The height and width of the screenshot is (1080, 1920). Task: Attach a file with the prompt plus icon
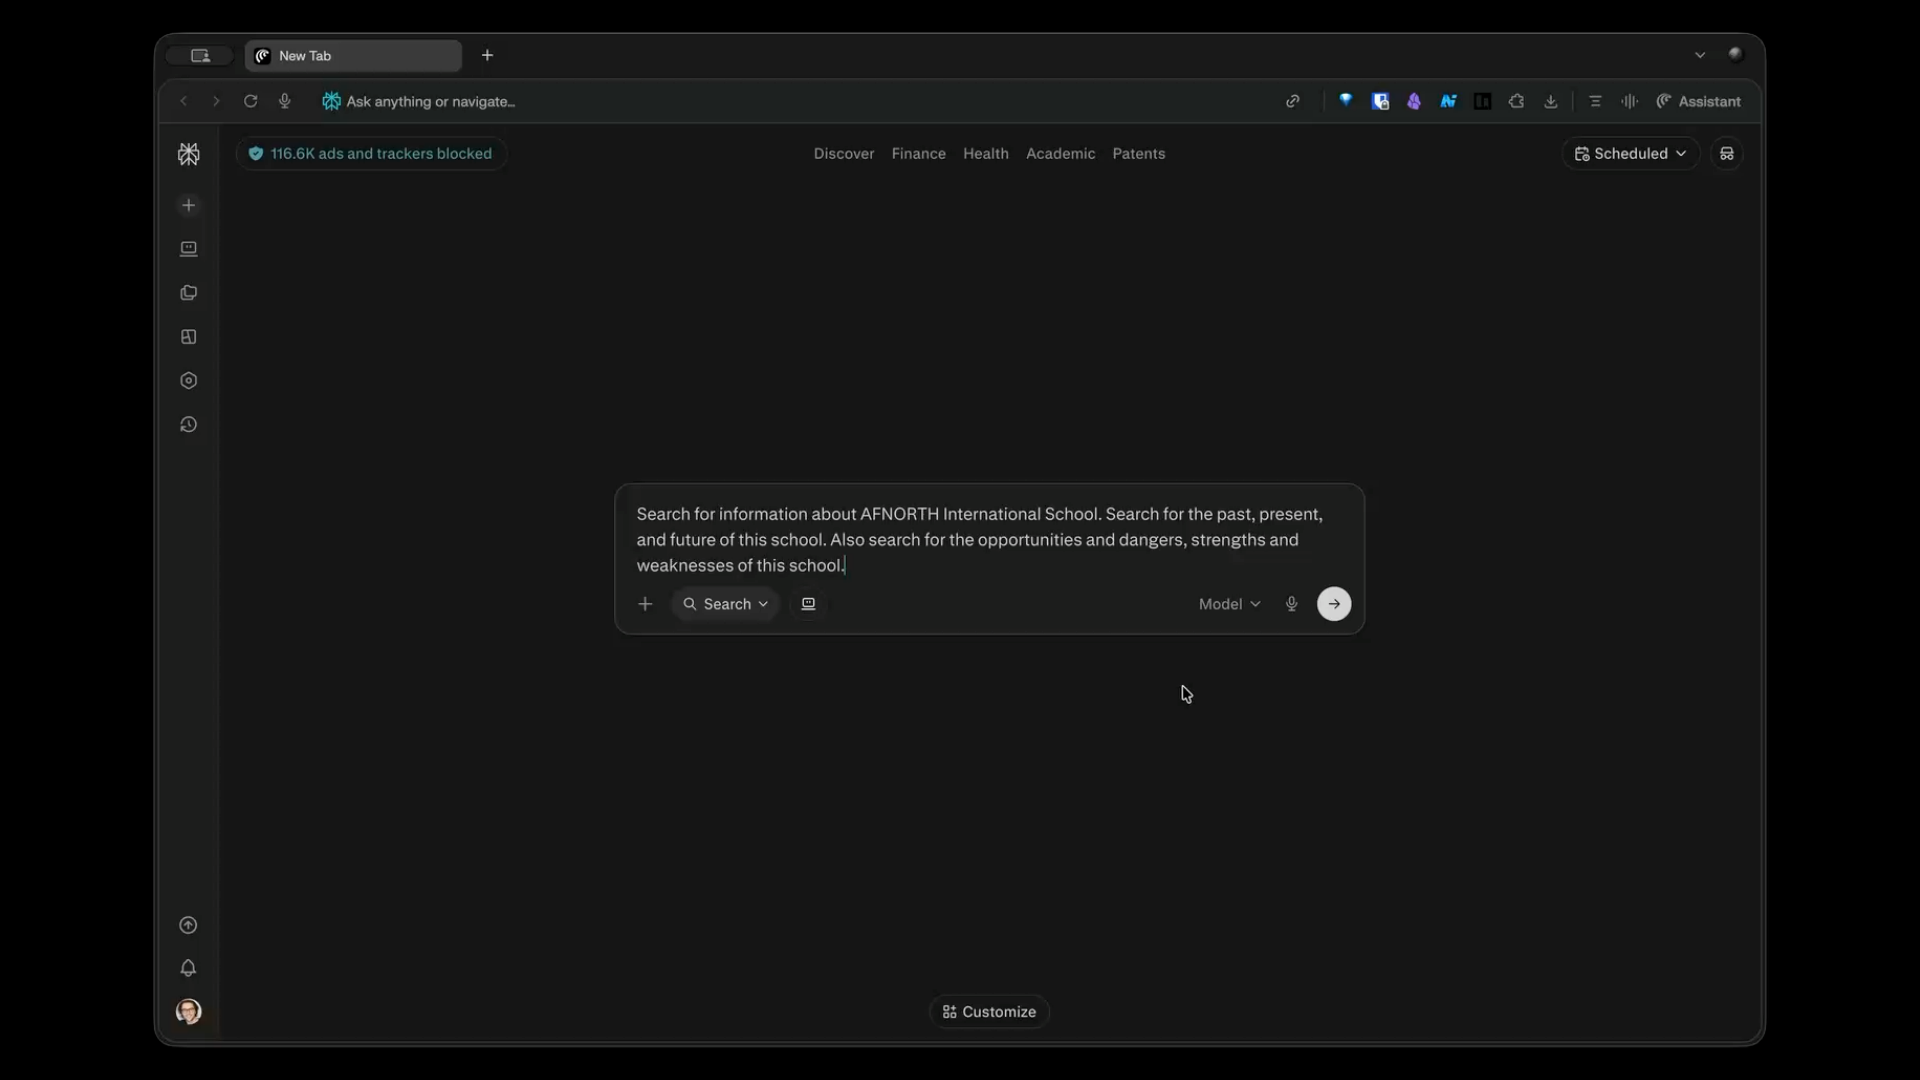click(645, 604)
